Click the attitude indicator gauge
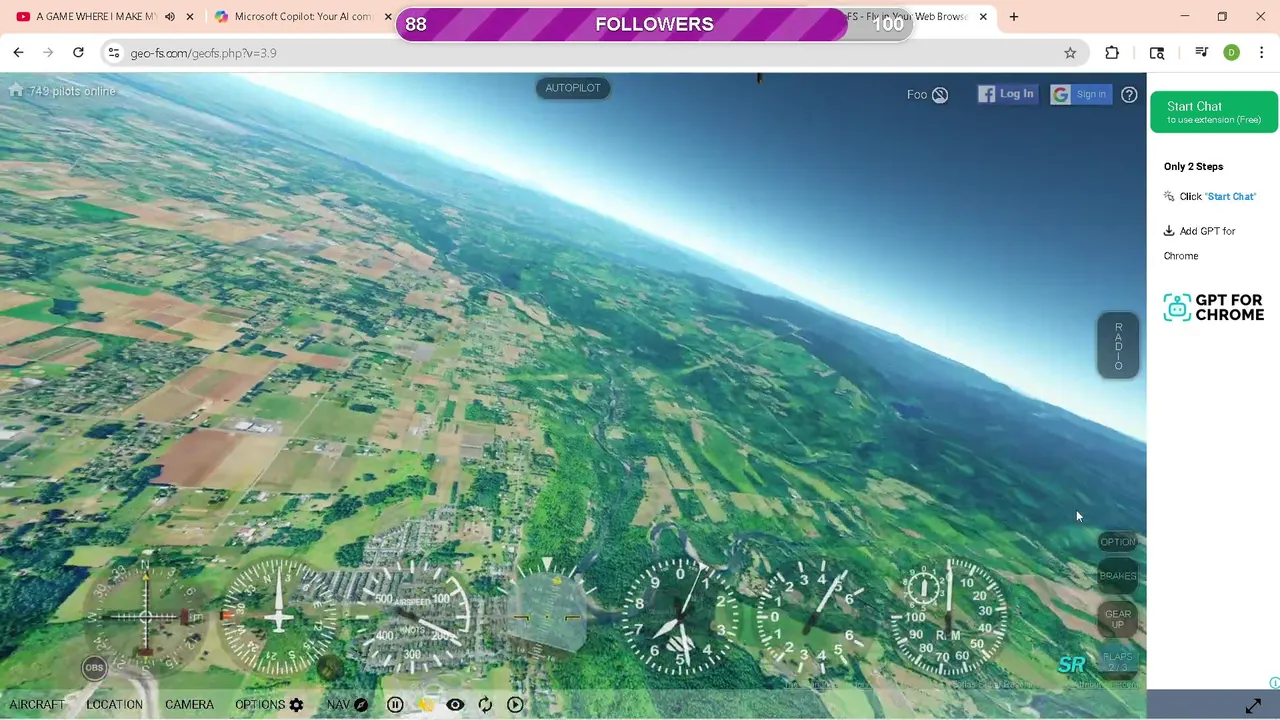The width and height of the screenshot is (1280, 720). click(546, 617)
